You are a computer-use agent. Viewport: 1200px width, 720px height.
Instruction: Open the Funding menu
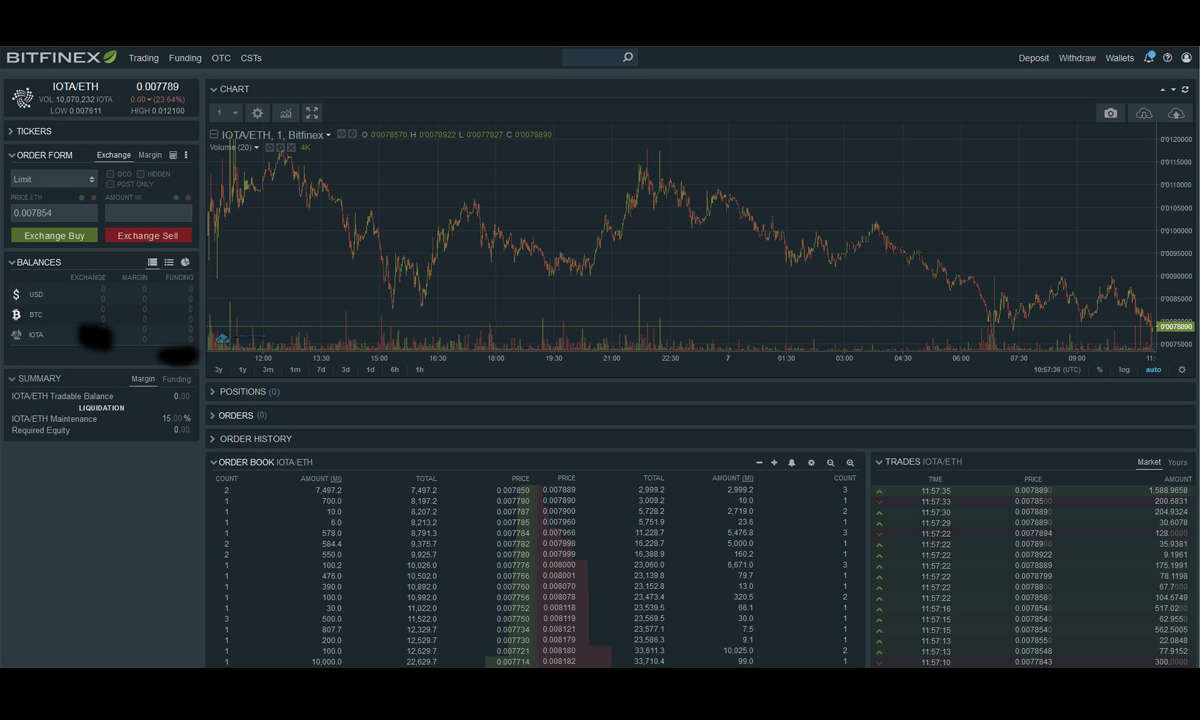pos(185,58)
